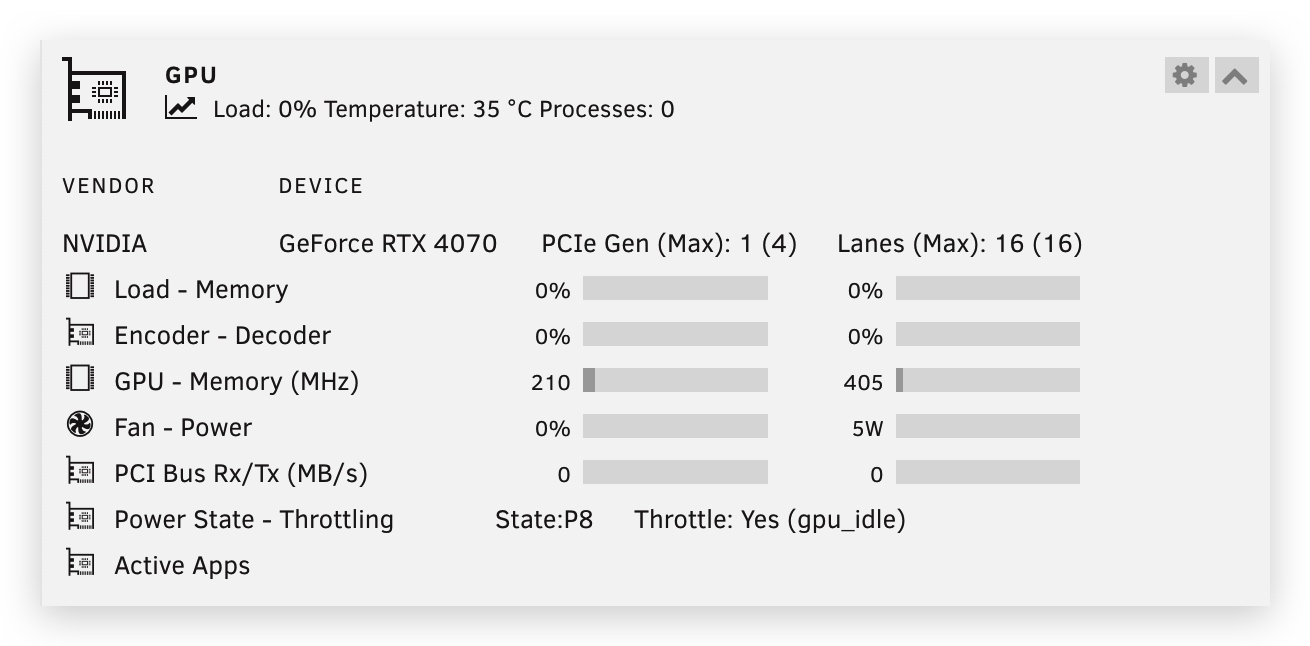Viewport: 1310px width, 646px height.
Task: Click the fan icon for Fan - Power
Action: [x=80, y=426]
